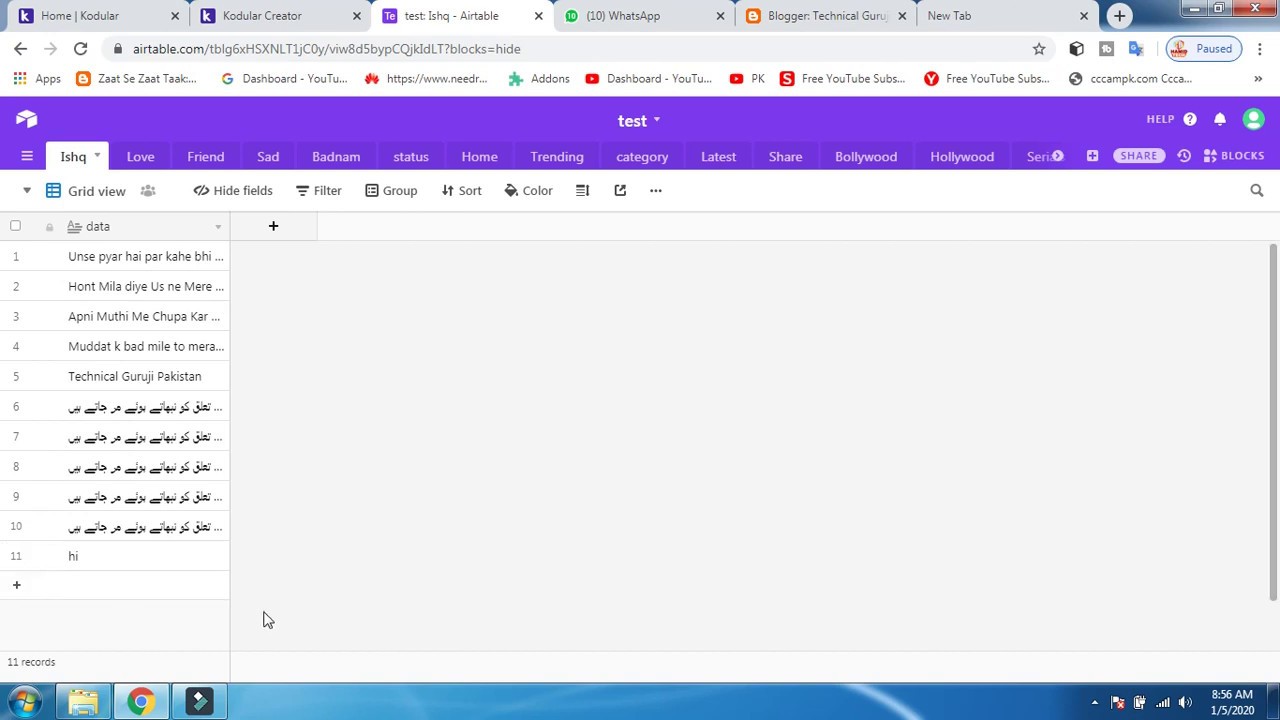Image resolution: width=1280 pixels, height=720 pixels.
Task: Expand the view switcher arrow
Action: (x=27, y=190)
